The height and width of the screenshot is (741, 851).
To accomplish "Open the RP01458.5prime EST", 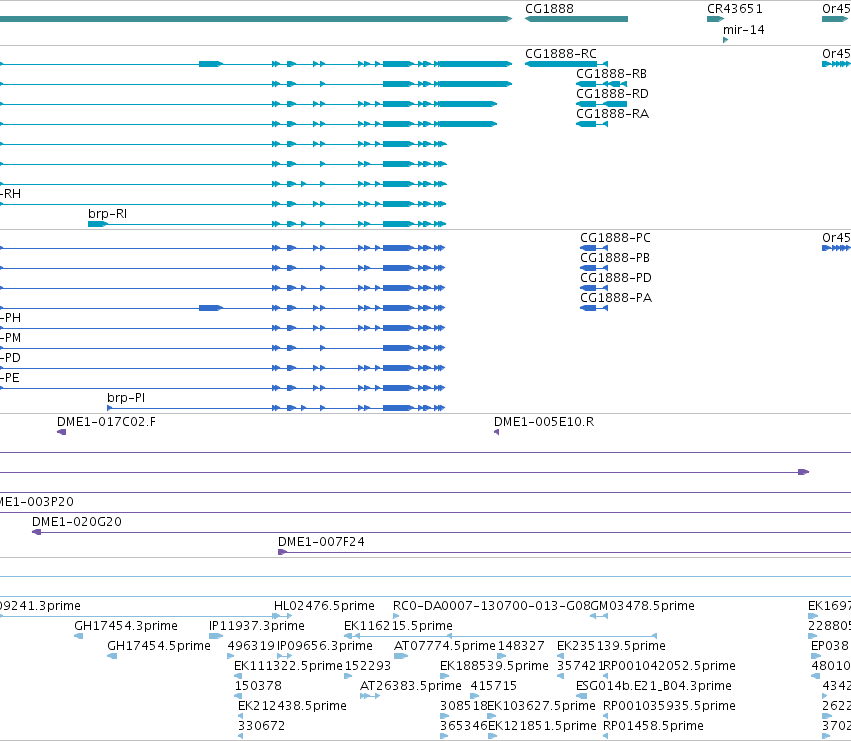I will tap(605, 737).
